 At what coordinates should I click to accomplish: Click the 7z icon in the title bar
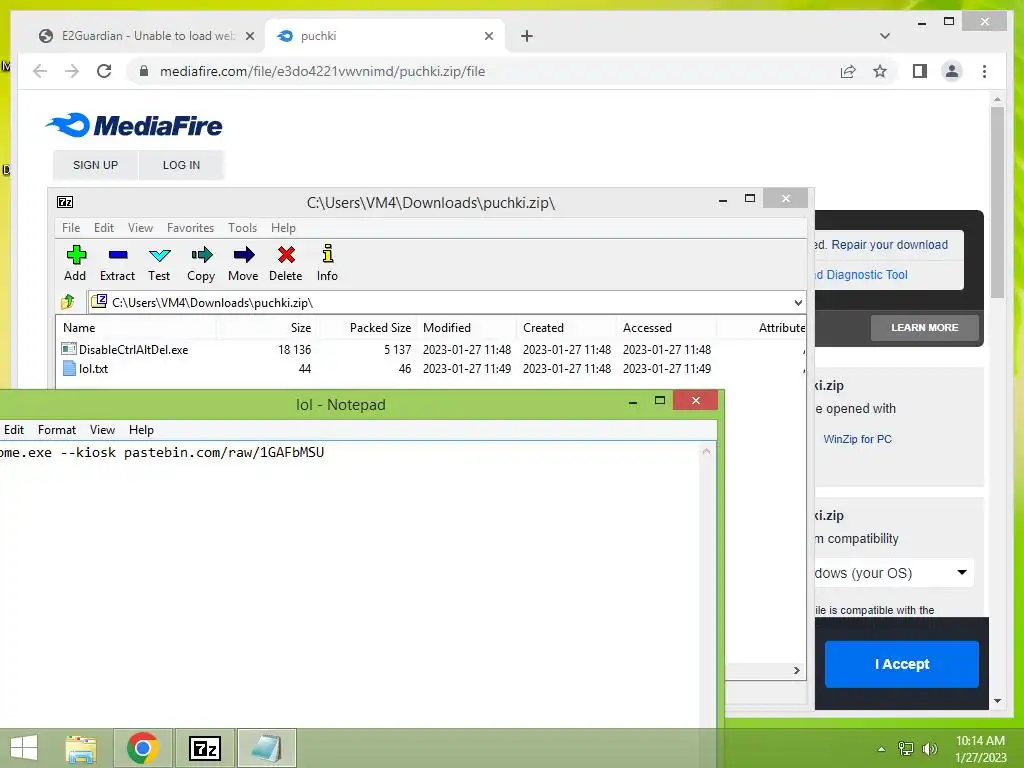point(65,202)
